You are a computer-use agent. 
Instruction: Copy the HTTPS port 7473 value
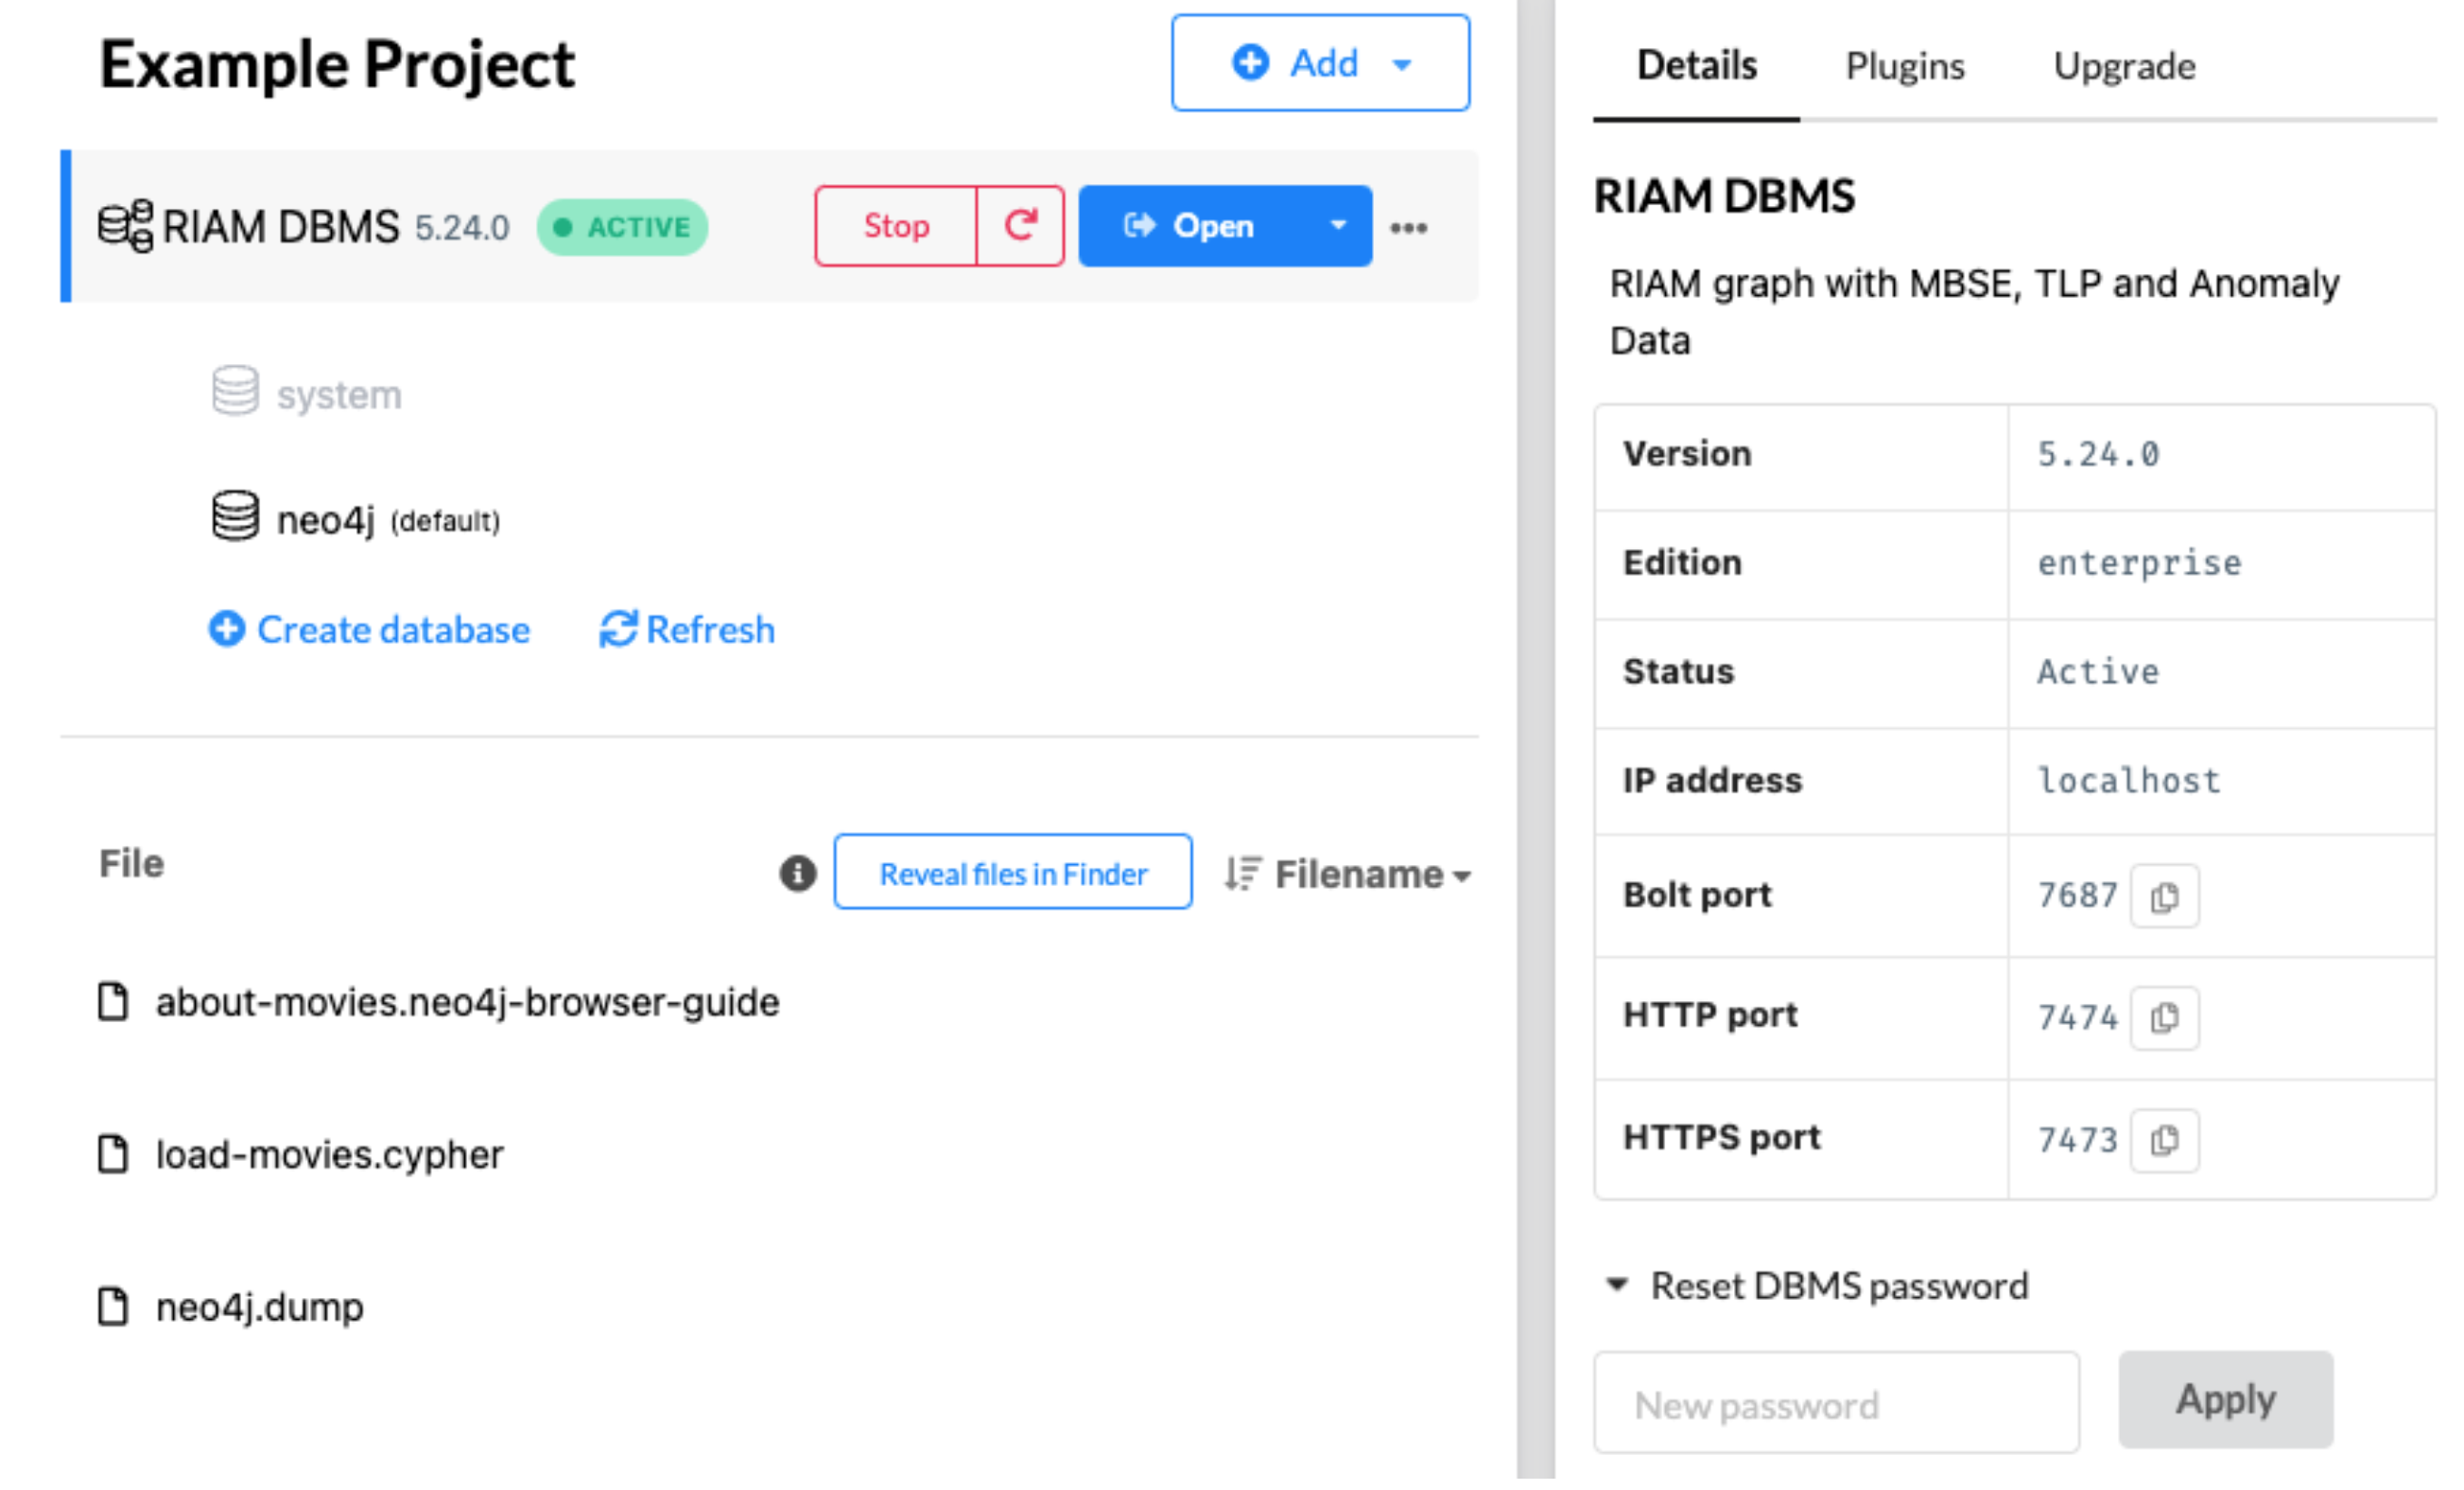[2164, 1140]
